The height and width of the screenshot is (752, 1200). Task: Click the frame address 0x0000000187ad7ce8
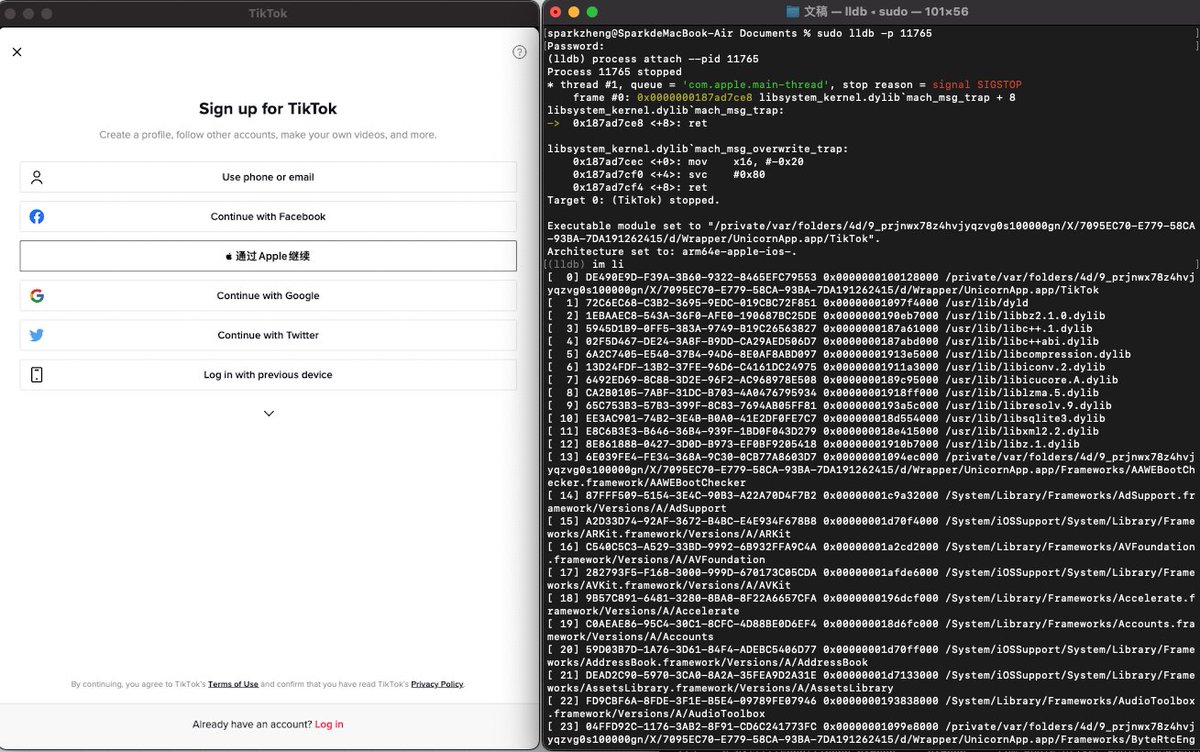coord(694,98)
